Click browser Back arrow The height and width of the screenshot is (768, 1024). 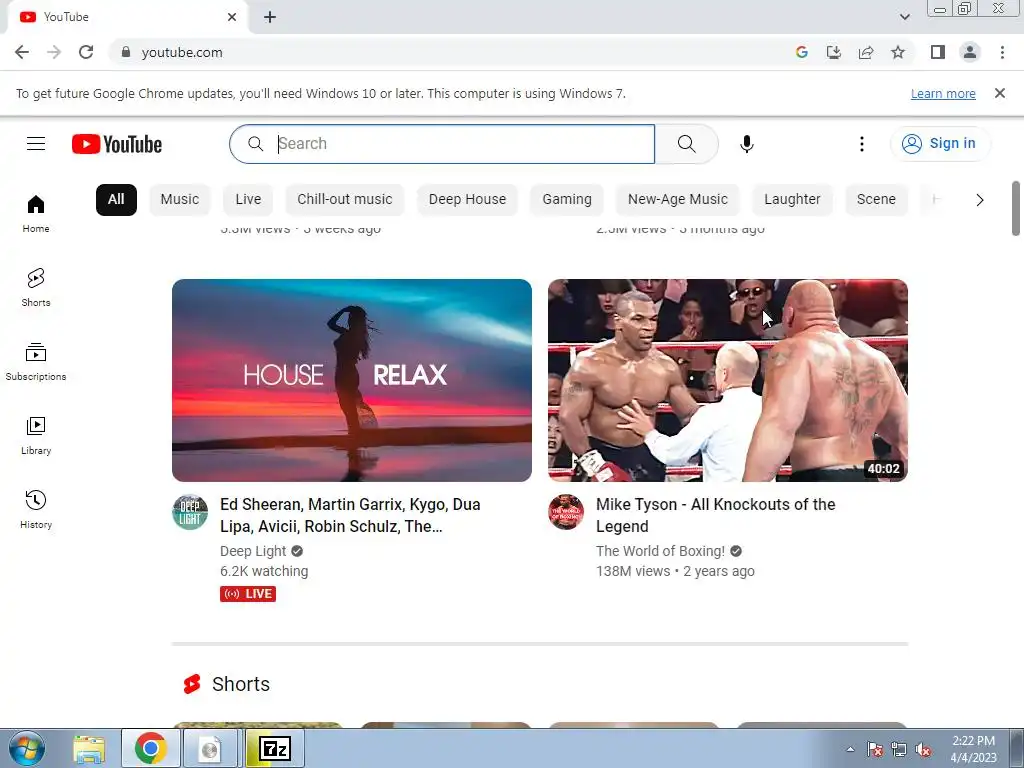pos(22,52)
